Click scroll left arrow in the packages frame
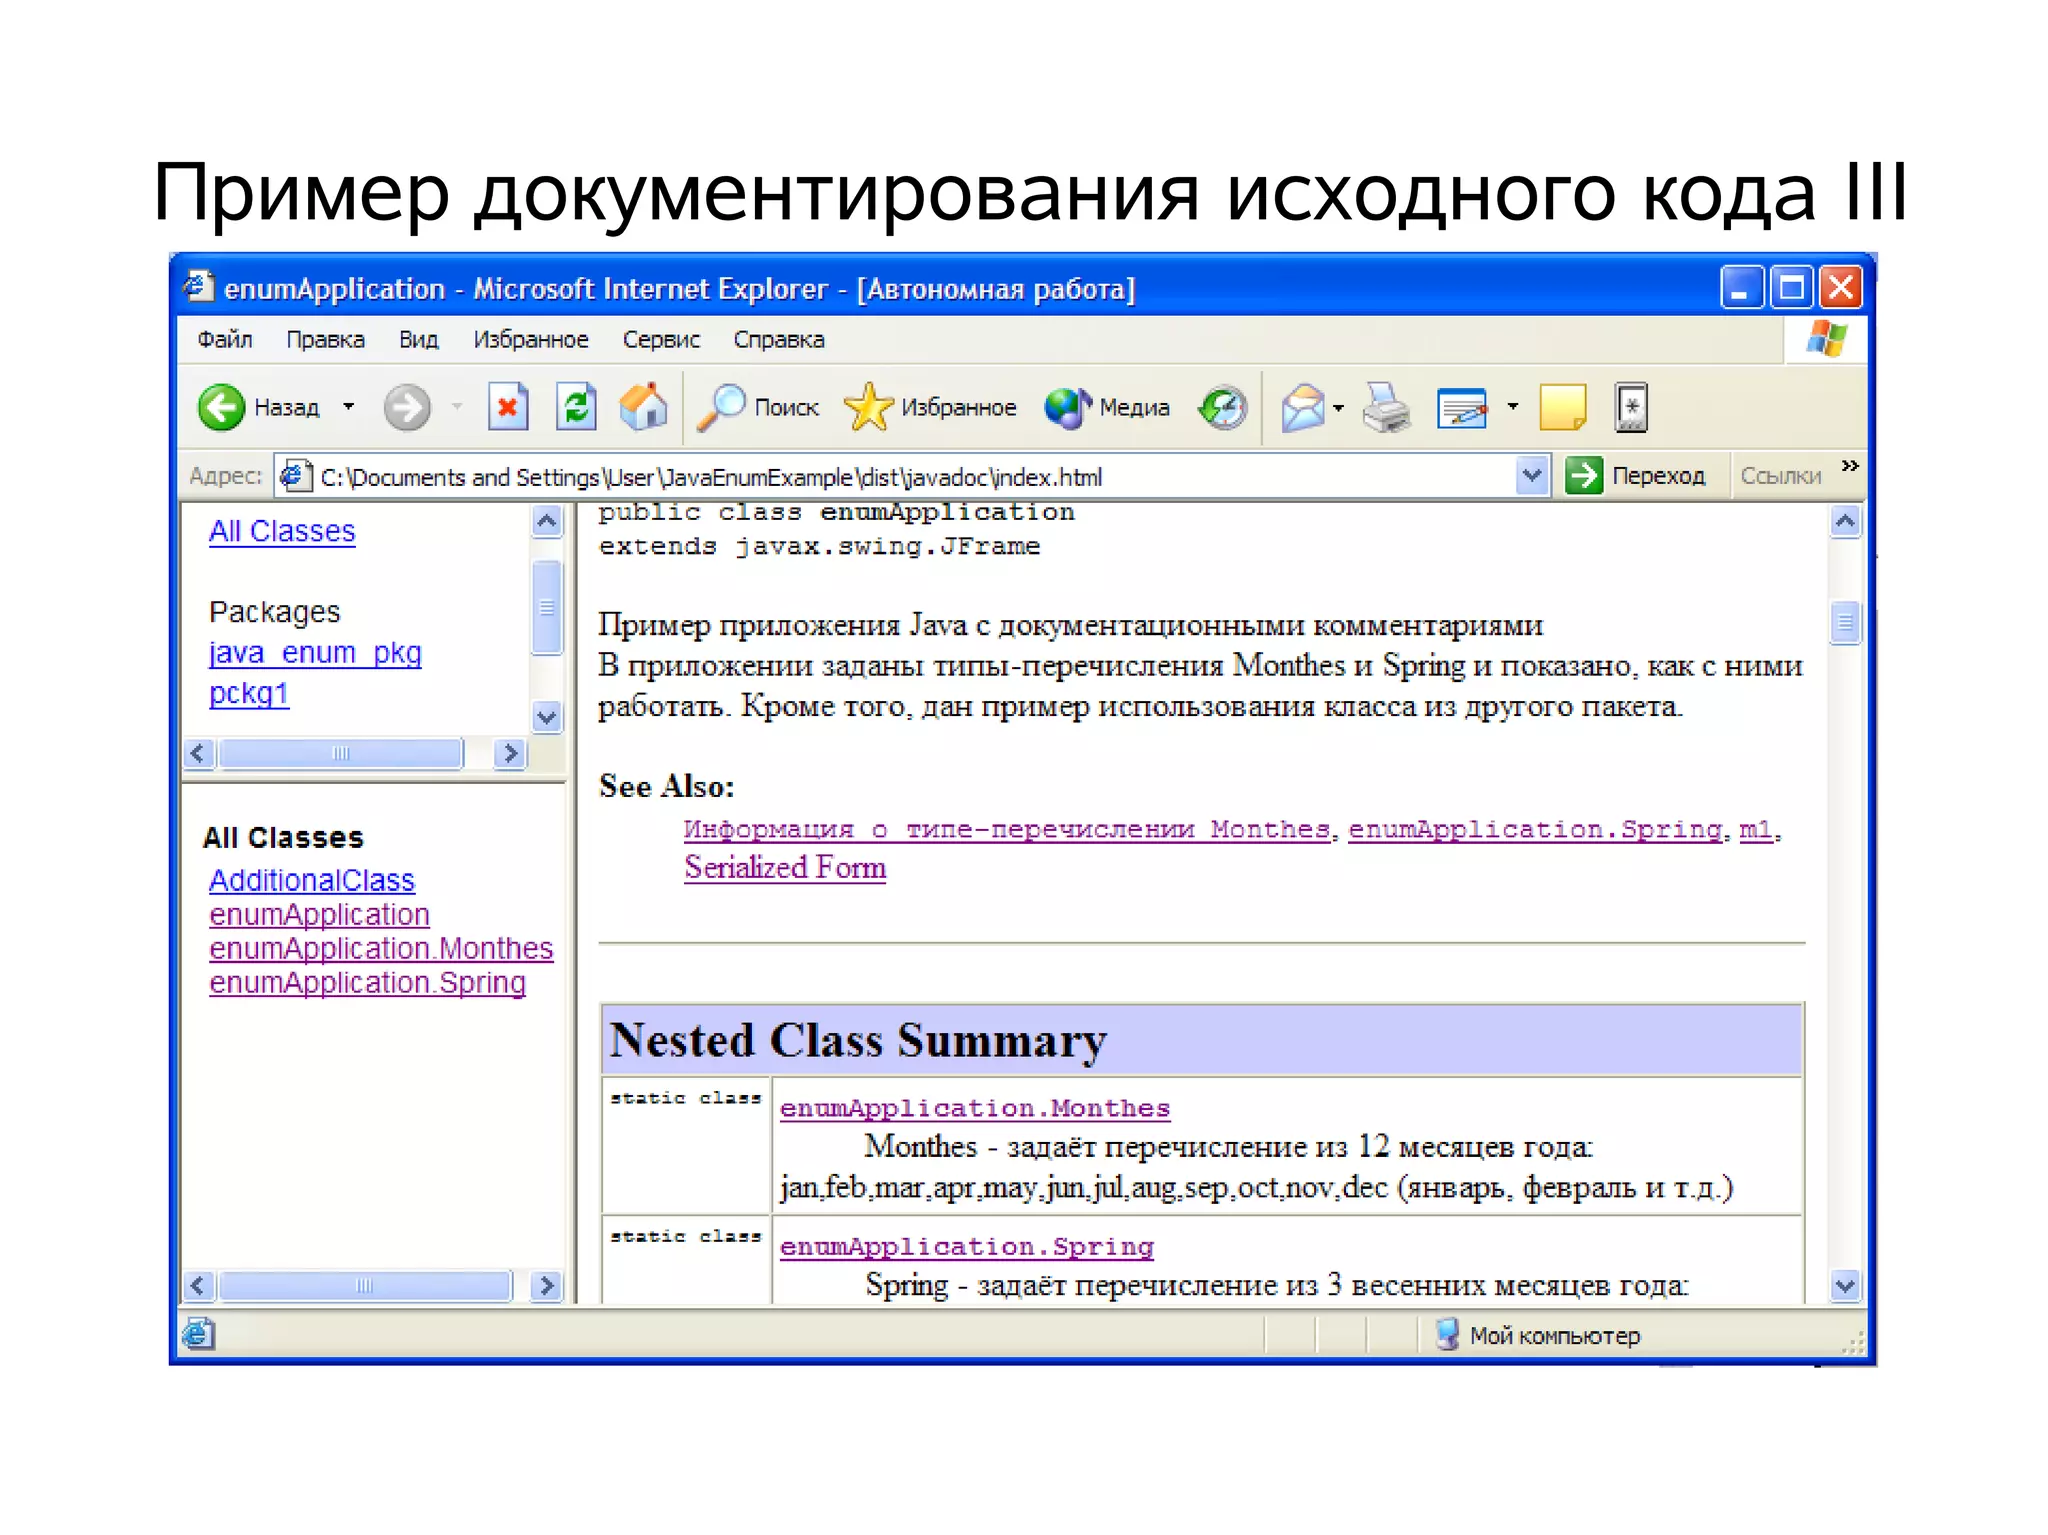 point(198,753)
